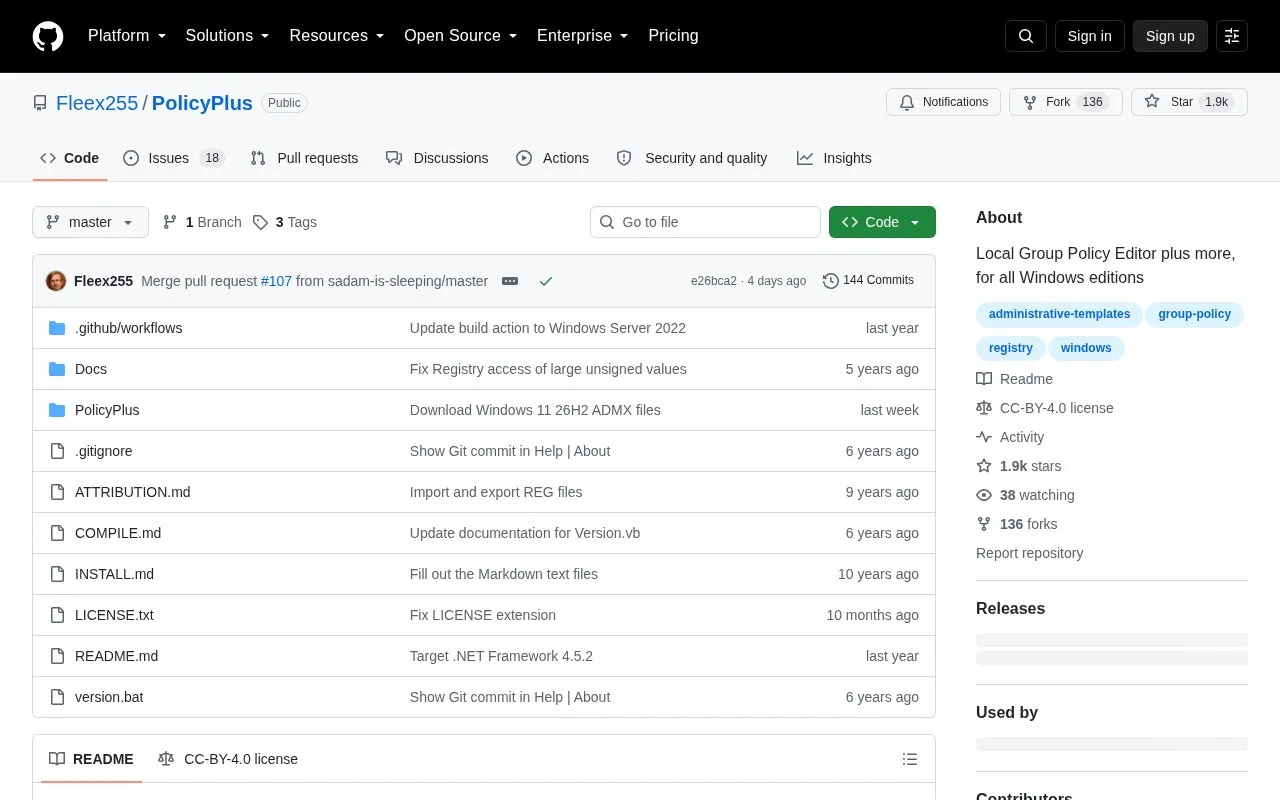Click the group-policy topic tag
The width and height of the screenshot is (1280, 800).
(x=1194, y=314)
